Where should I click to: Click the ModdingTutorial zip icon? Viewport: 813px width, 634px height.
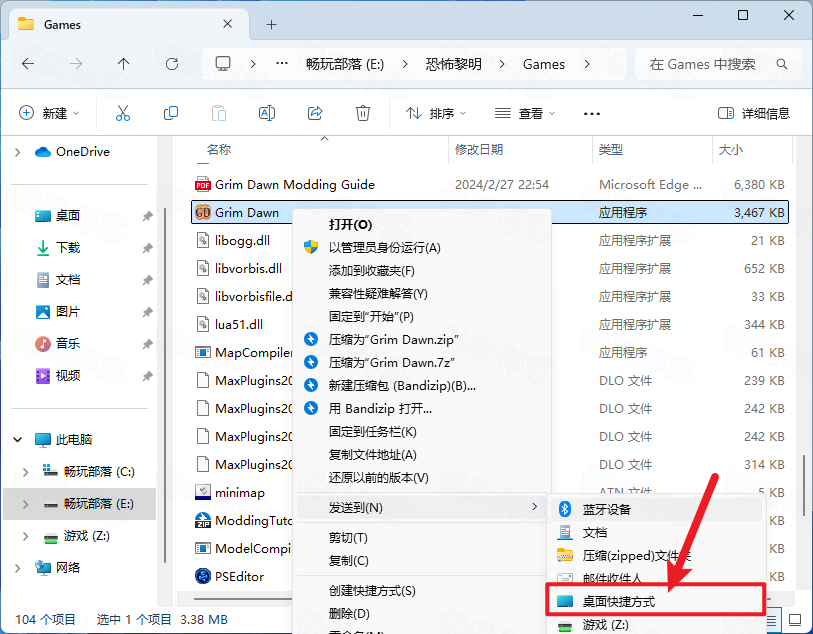[203, 520]
